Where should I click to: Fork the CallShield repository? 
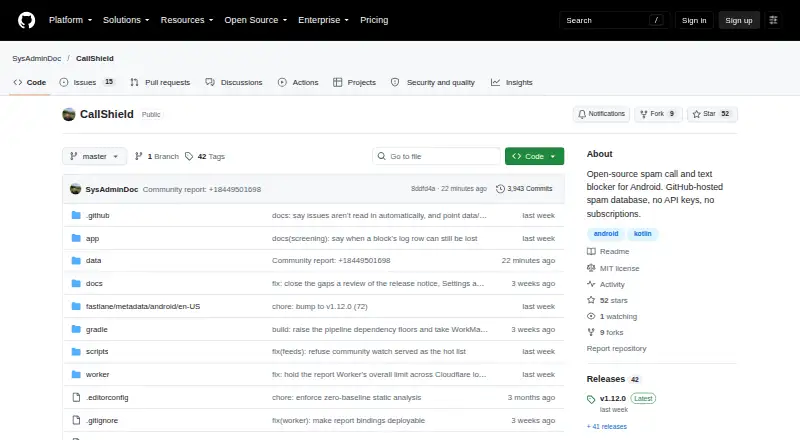(658, 114)
